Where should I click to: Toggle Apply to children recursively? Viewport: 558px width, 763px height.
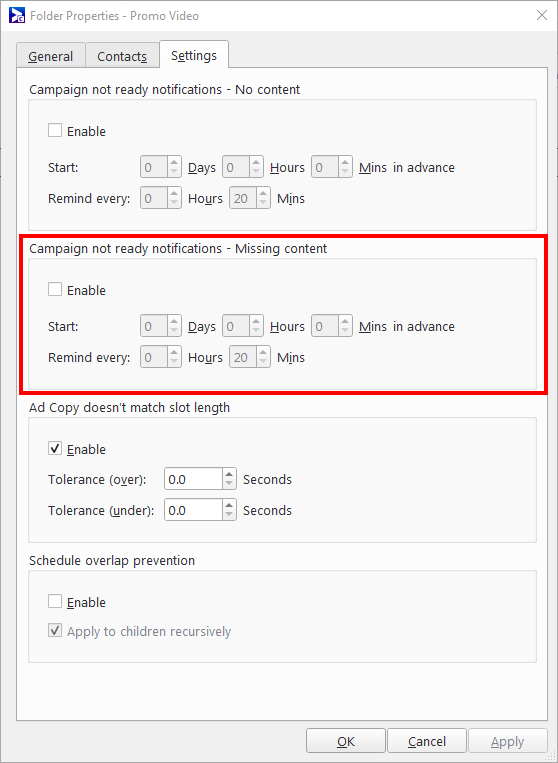55,631
